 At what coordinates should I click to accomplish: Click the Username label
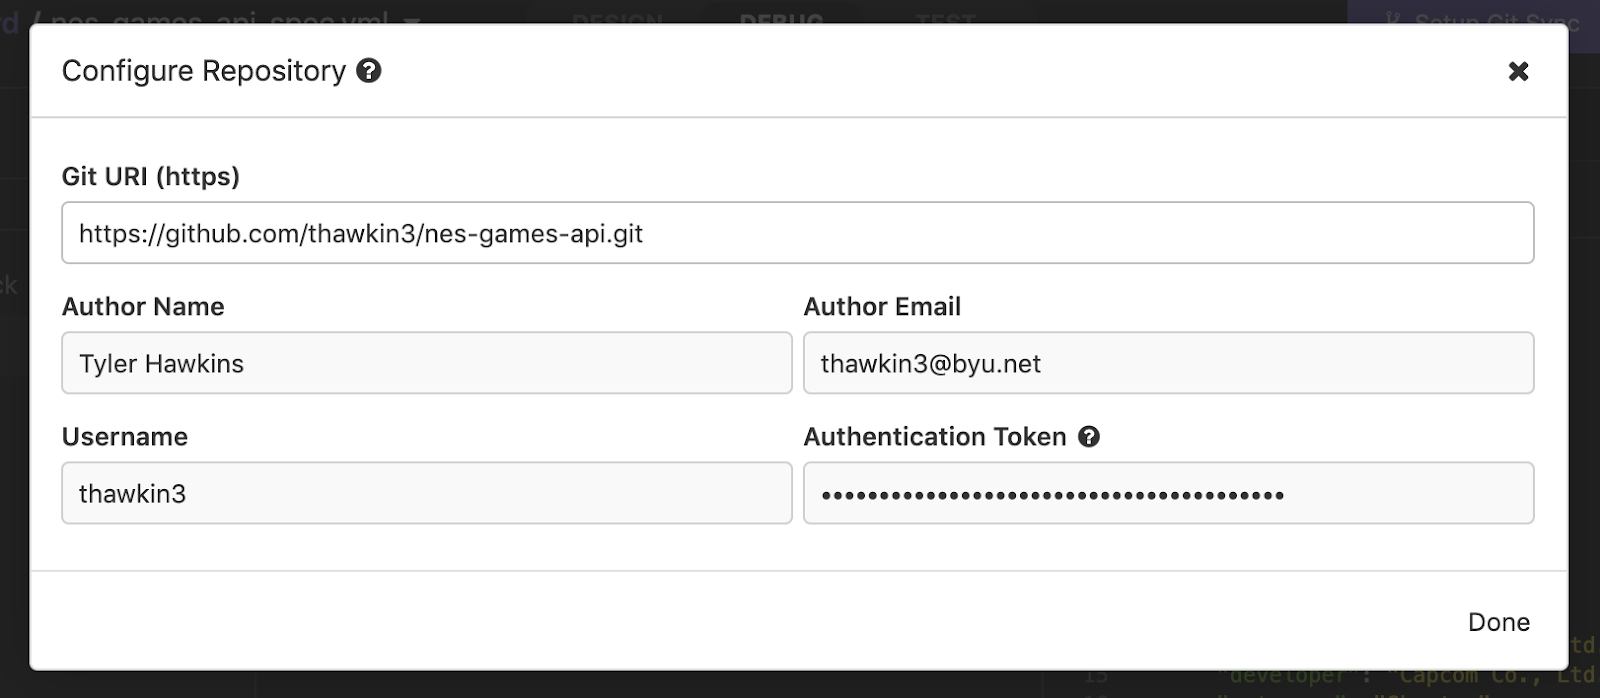tap(125, 437)
